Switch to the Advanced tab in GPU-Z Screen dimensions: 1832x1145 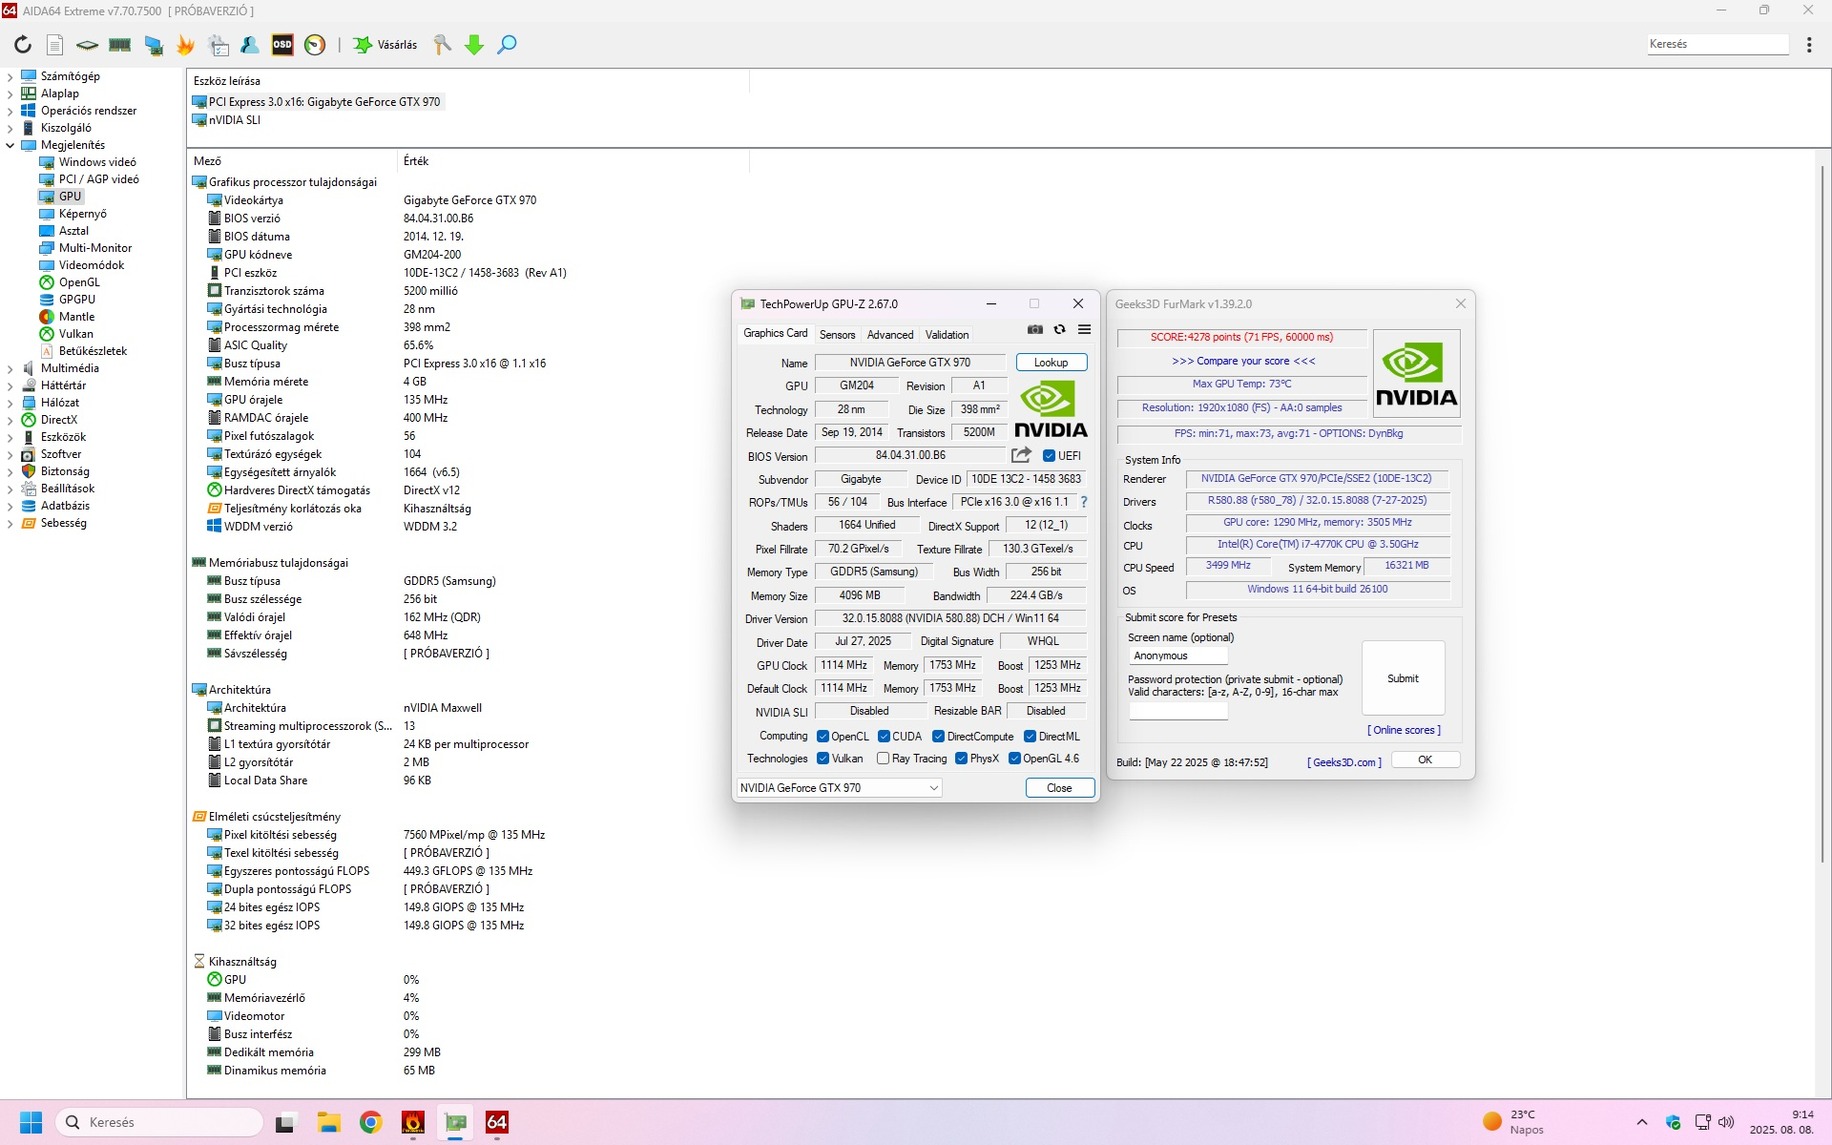(x=890, y=335)
